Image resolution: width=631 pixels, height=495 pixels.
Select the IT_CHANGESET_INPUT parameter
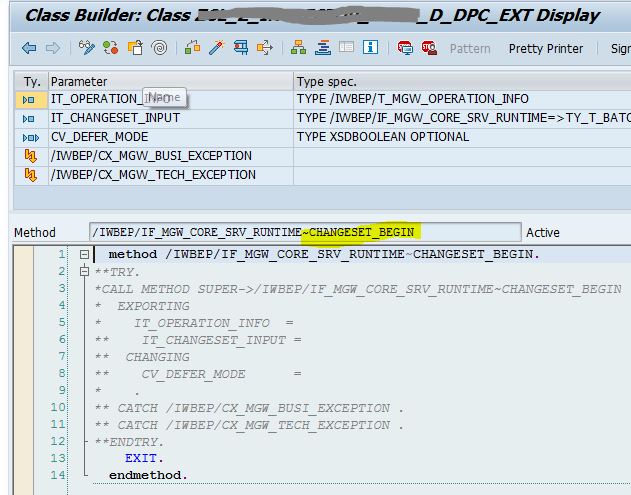[112, 118]
